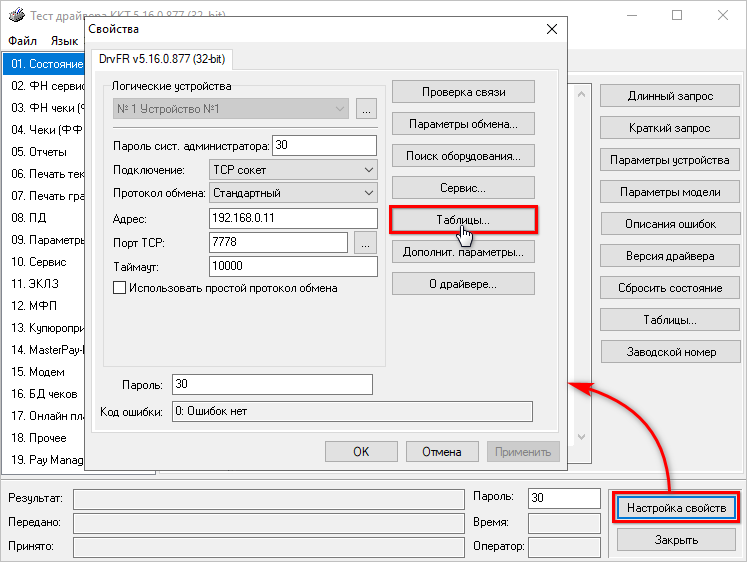The width and height of the screenshot is (747, 562).
Task: Expand the Протокол обмена dropdown
Action: tap(368, 193)
